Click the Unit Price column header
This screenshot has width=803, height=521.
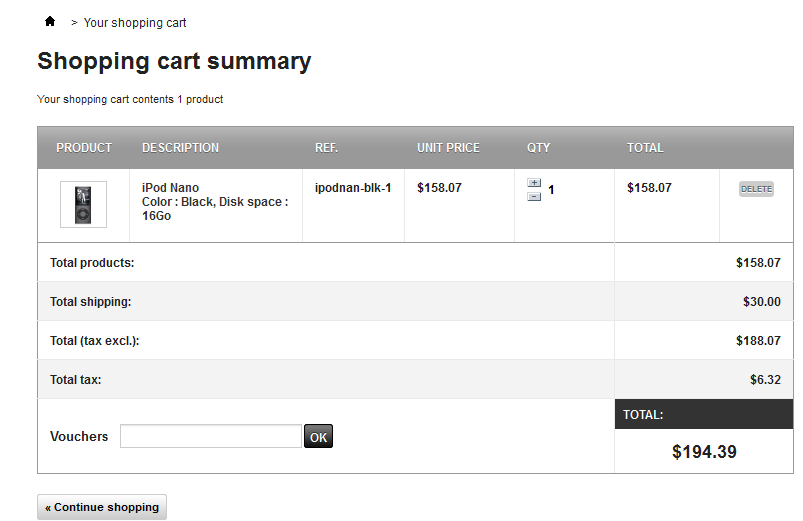tap(448, 148)
